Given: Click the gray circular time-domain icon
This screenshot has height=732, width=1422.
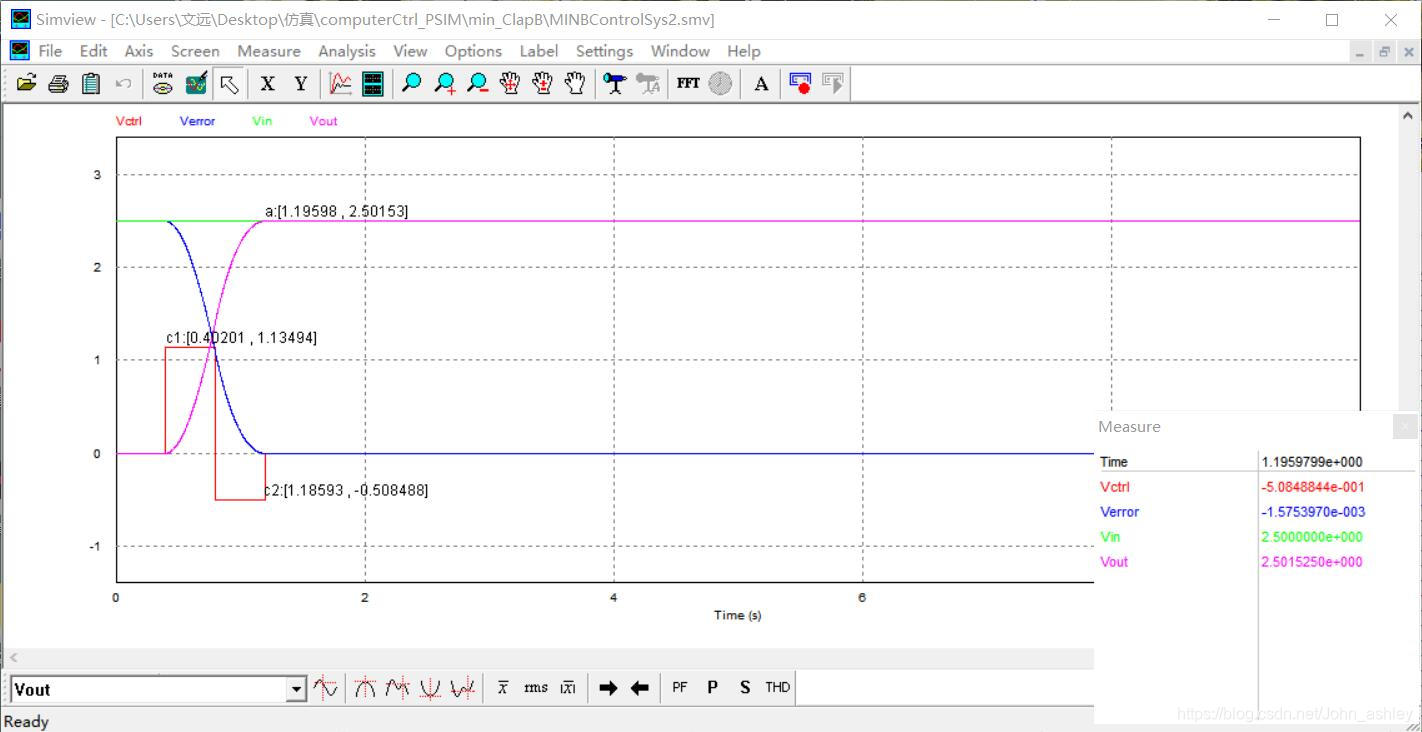Looking at the screenshot, I should click(x=720, y=84).
